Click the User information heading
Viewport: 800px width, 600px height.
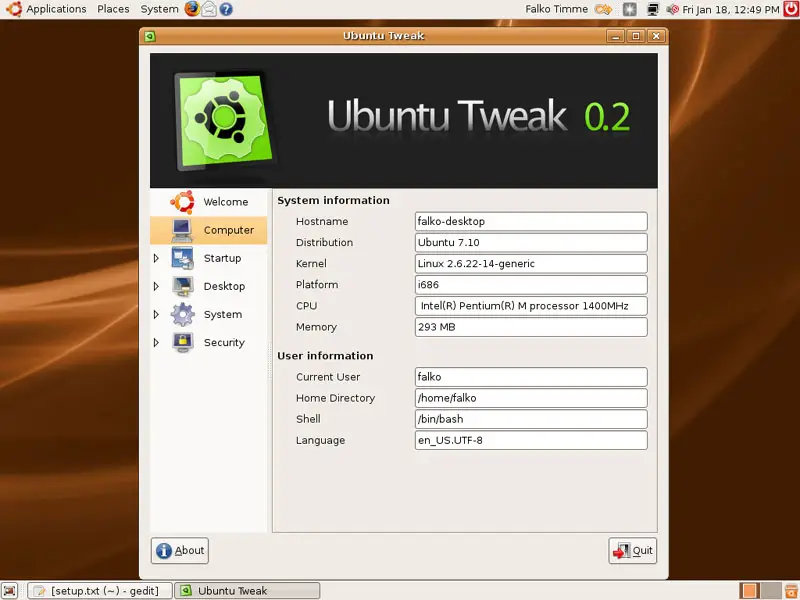pos(325,356)
